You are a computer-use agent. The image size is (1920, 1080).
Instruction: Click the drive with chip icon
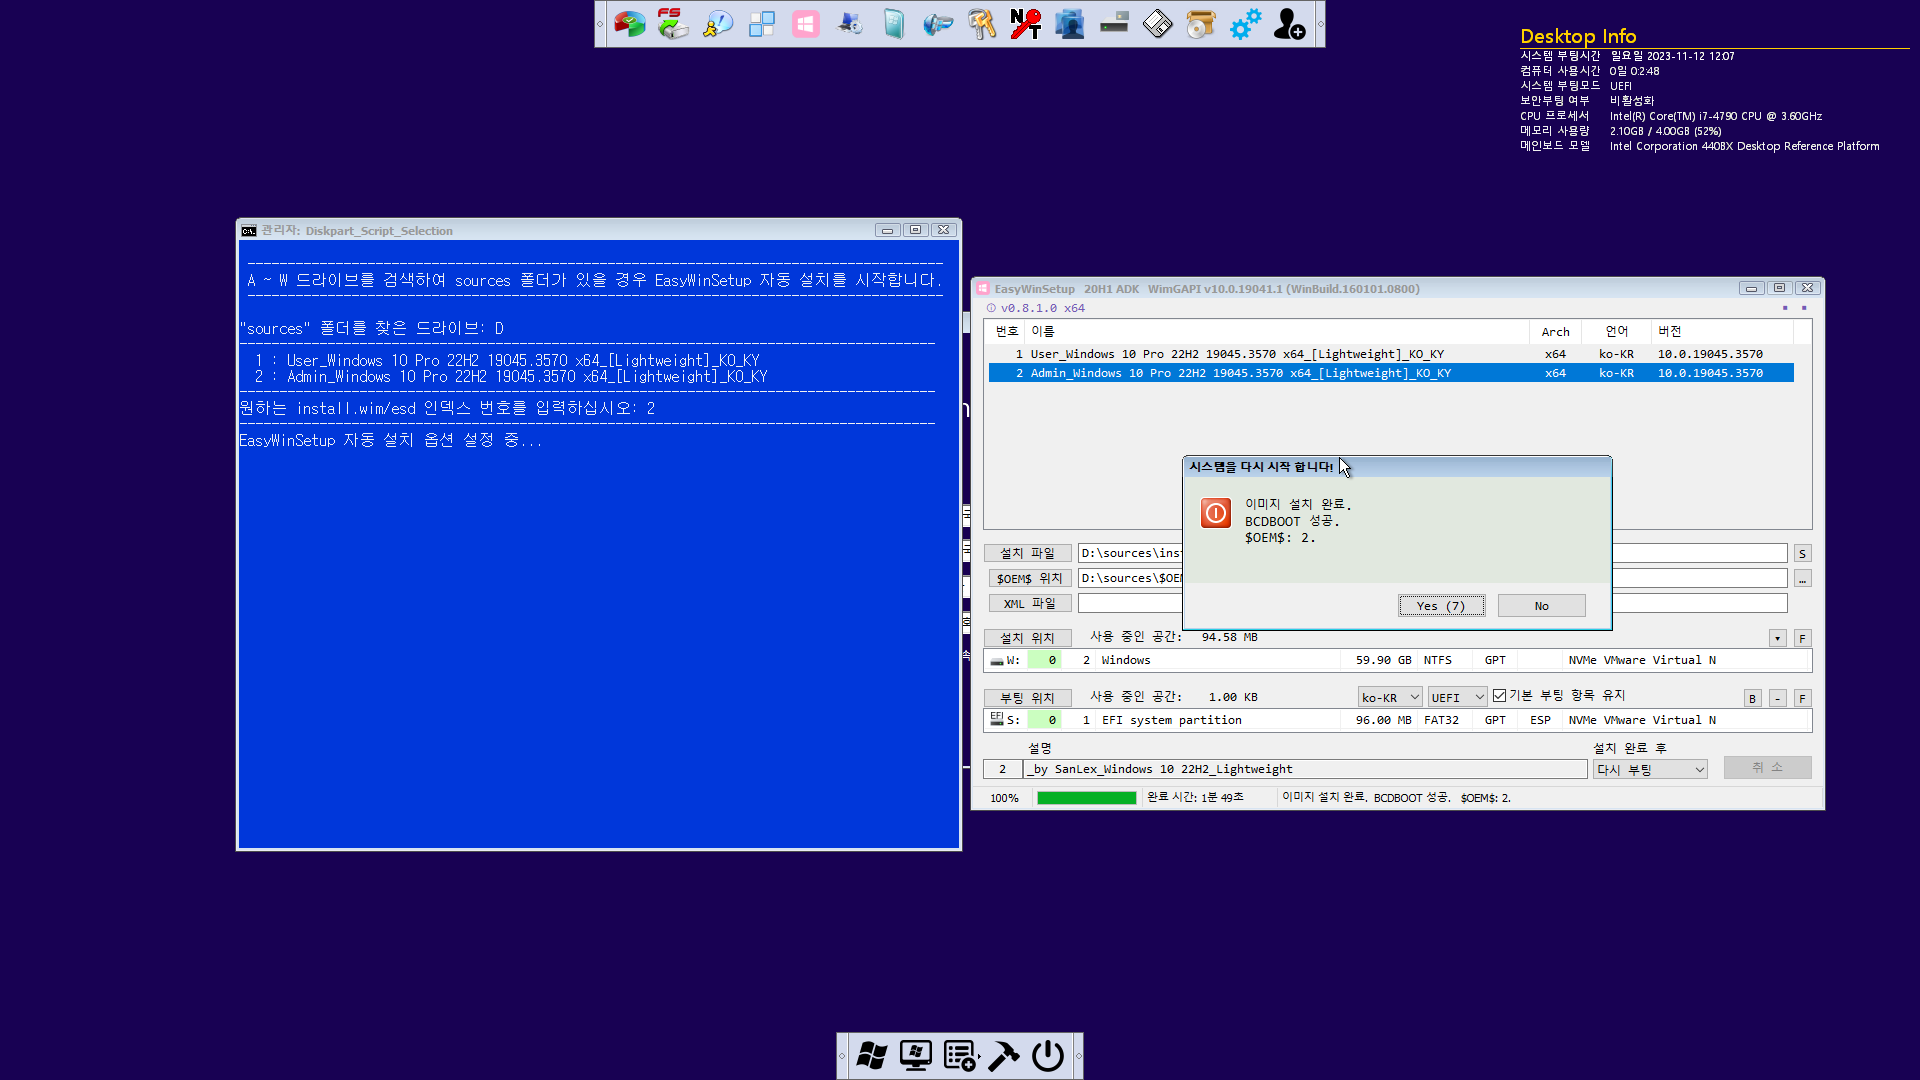click(1113, 23)
